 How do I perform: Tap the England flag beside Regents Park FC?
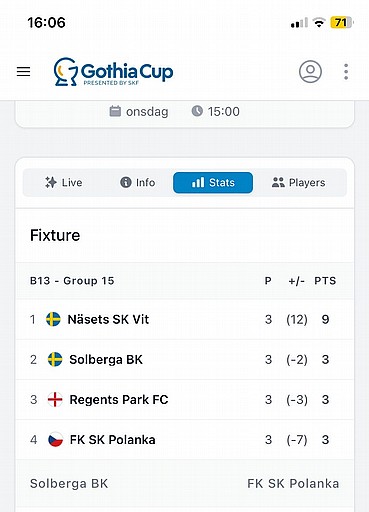55,399
